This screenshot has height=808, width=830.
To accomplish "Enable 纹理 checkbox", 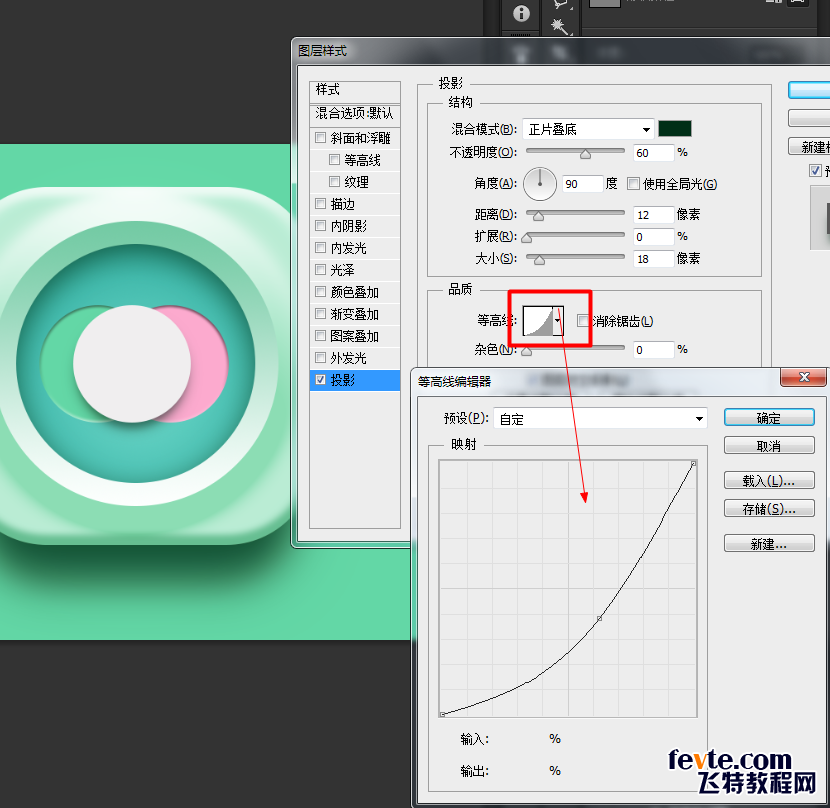I will pos(333,182).
